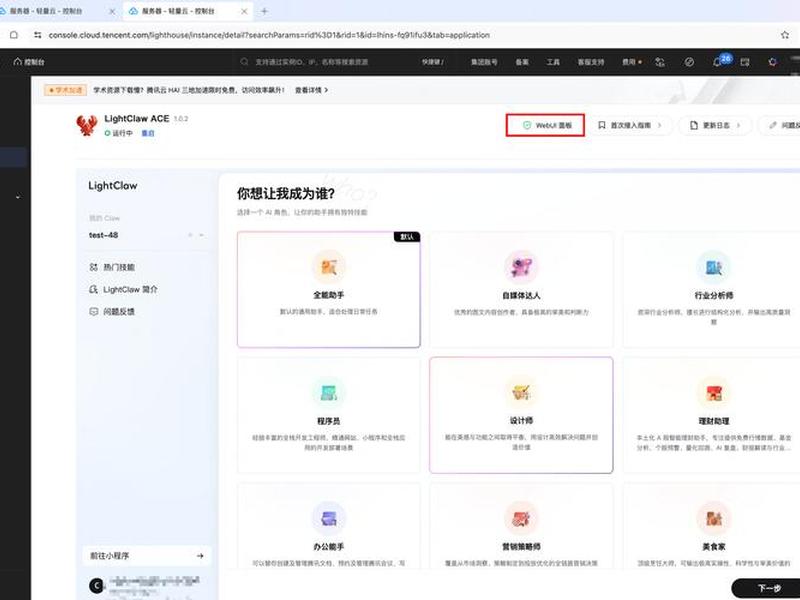Screen dimensions: 800x600
Task: Click the 运行中 status text
Action: click(122, 133)
